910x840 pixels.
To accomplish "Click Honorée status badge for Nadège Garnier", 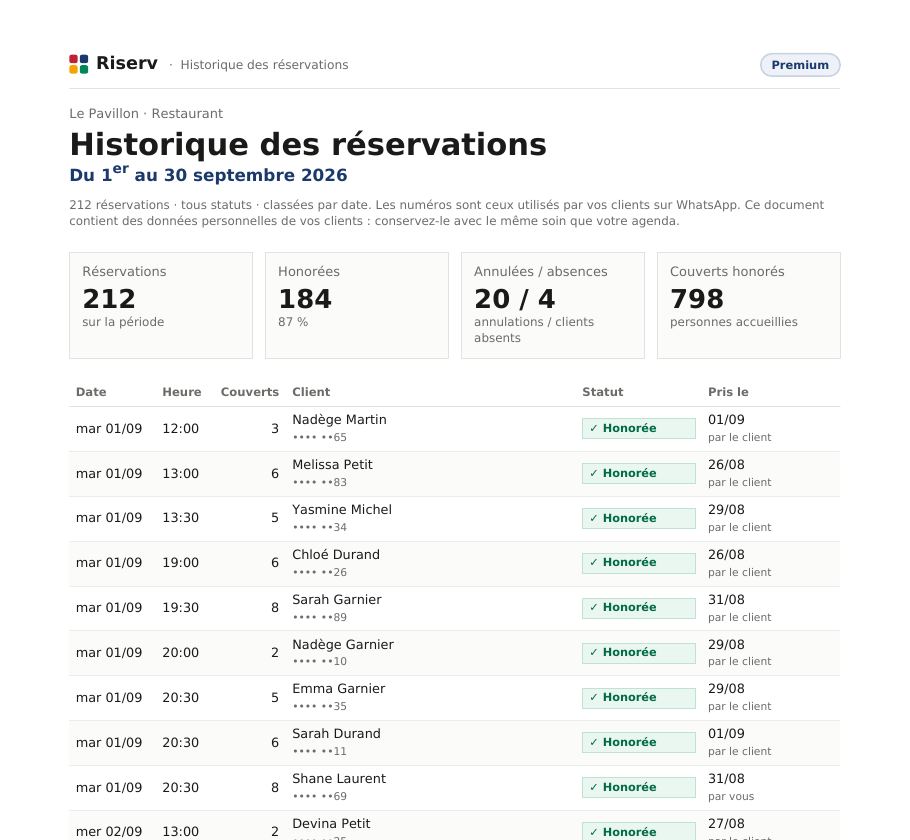I will [x=638, y=653].
